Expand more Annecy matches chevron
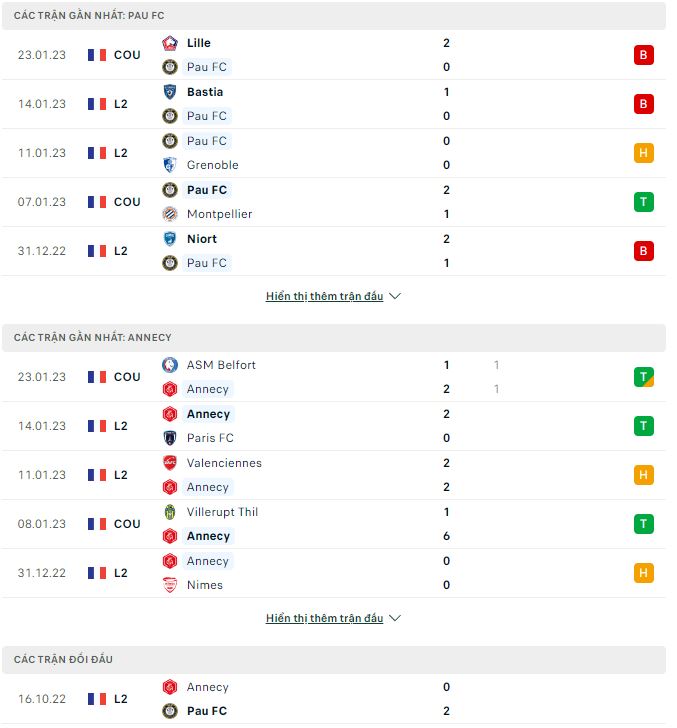The height and width of the screenshot is (728, 677). [x=395, y=619]
